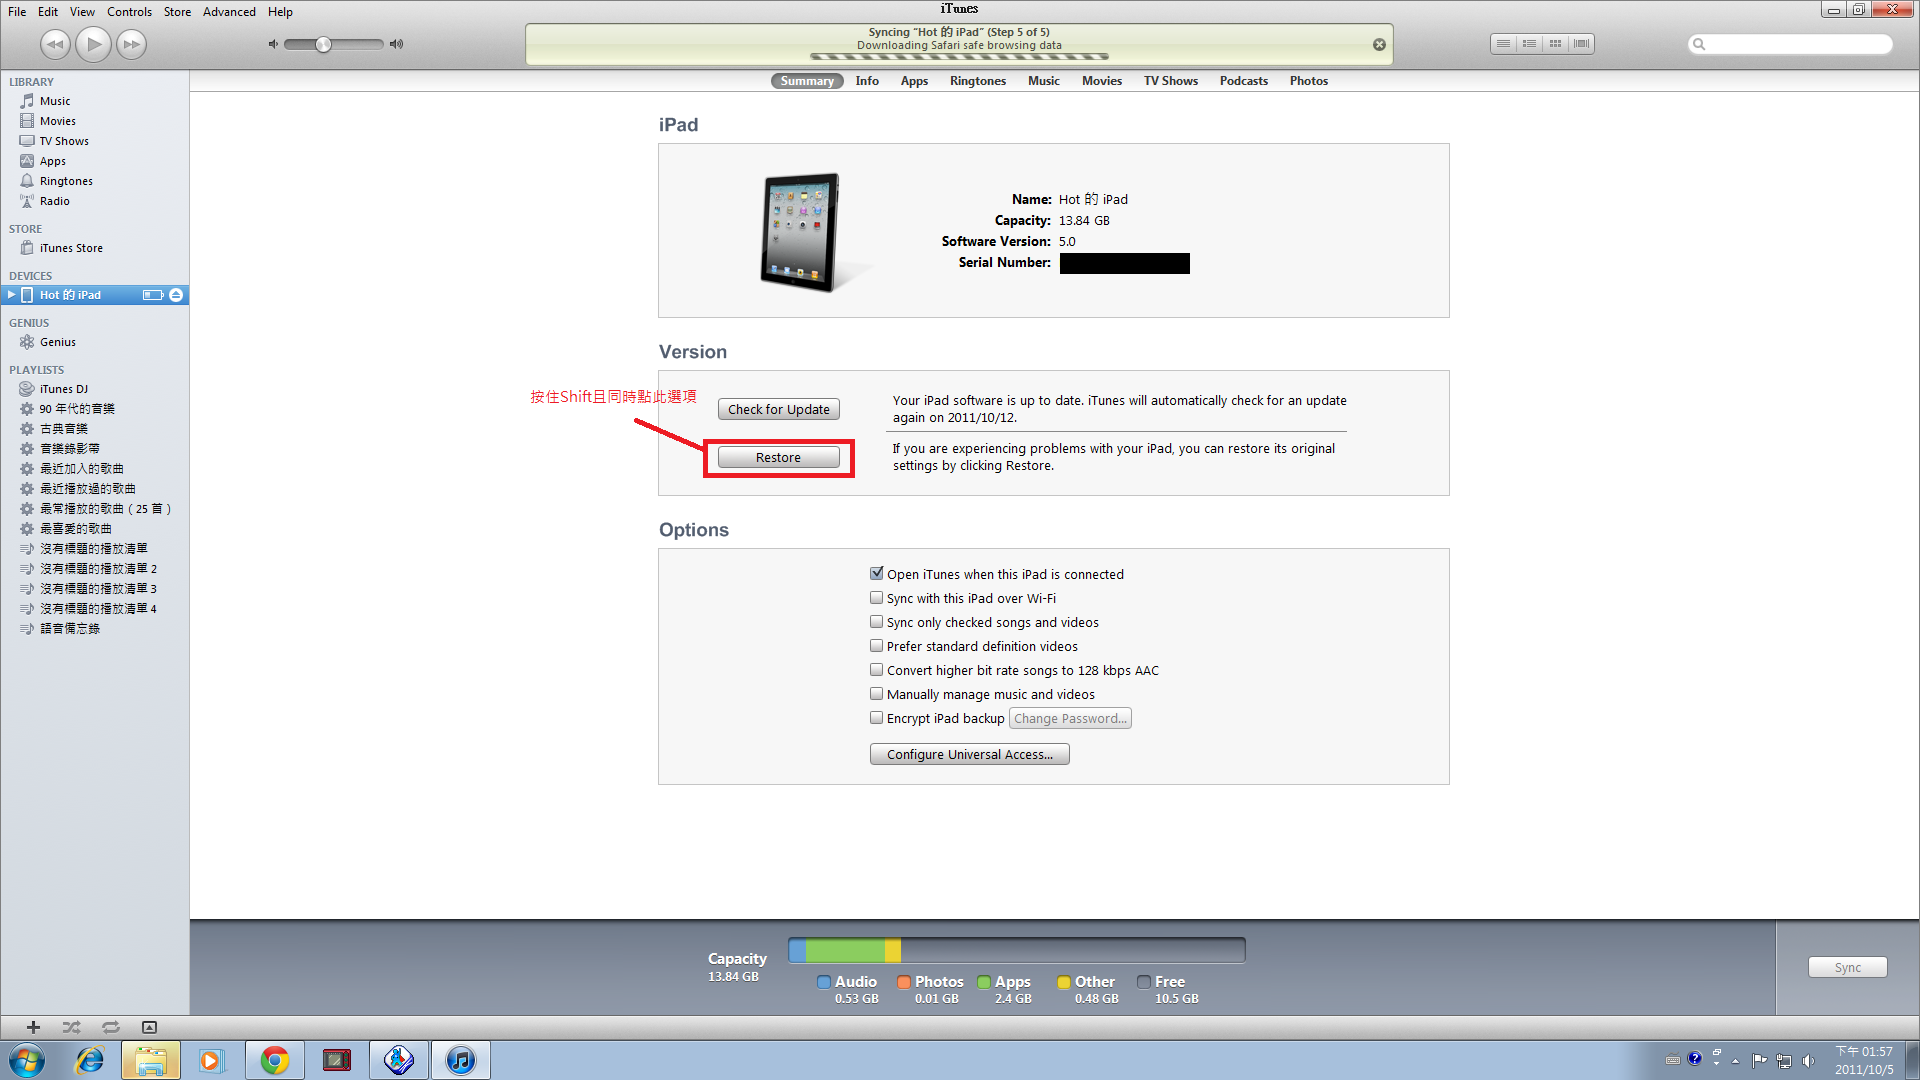1920x1080 pixels.
Task: Enable Manually manage music and videos
Action: (877, 694)
